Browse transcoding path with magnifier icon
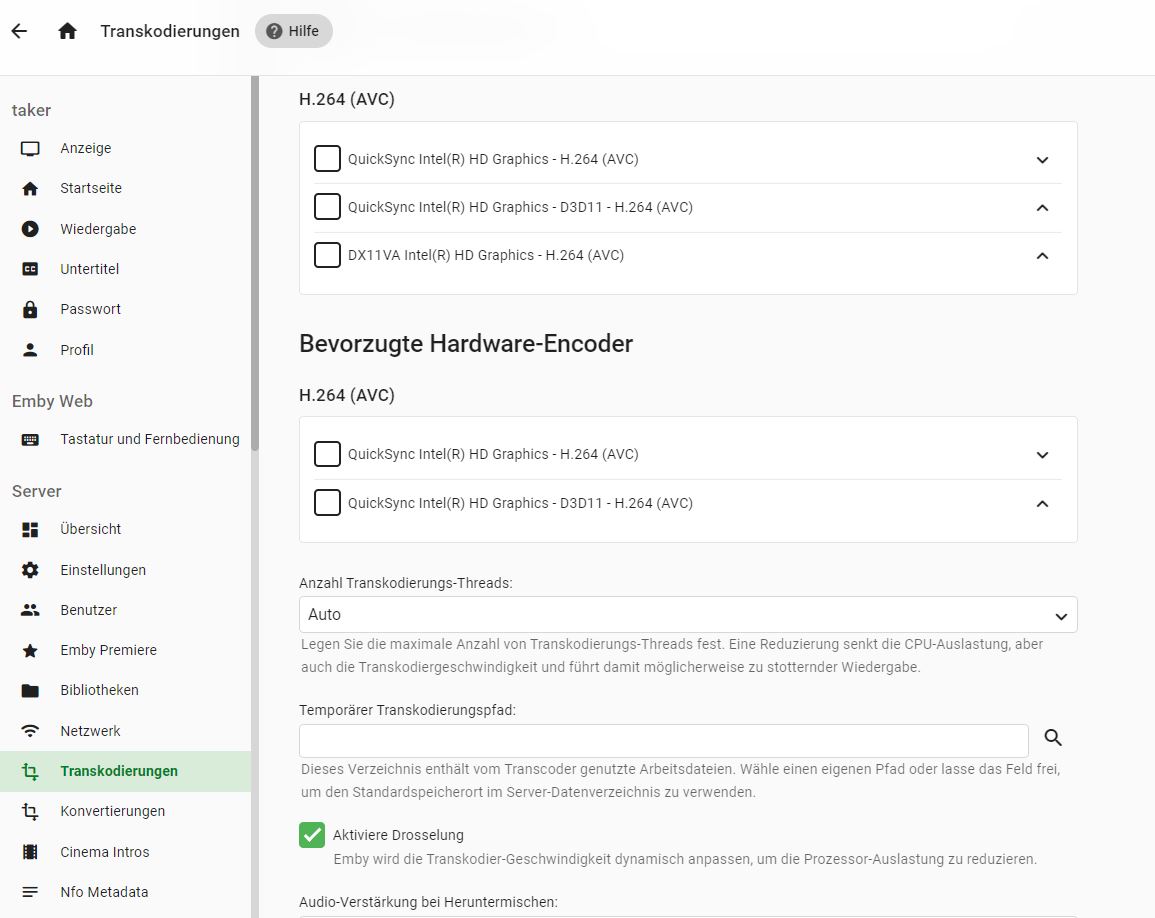Screen dimensions: 1155x918 [x=1053, y=737]
